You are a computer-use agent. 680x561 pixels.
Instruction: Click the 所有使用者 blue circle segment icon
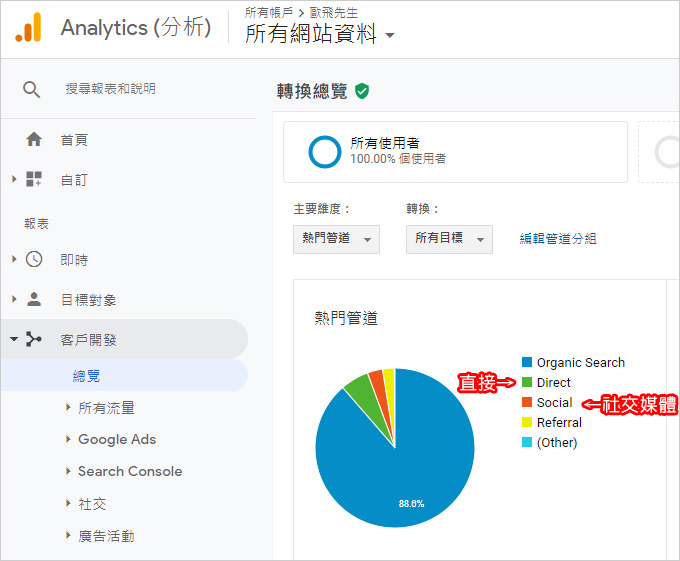click(x=324, y=152)
